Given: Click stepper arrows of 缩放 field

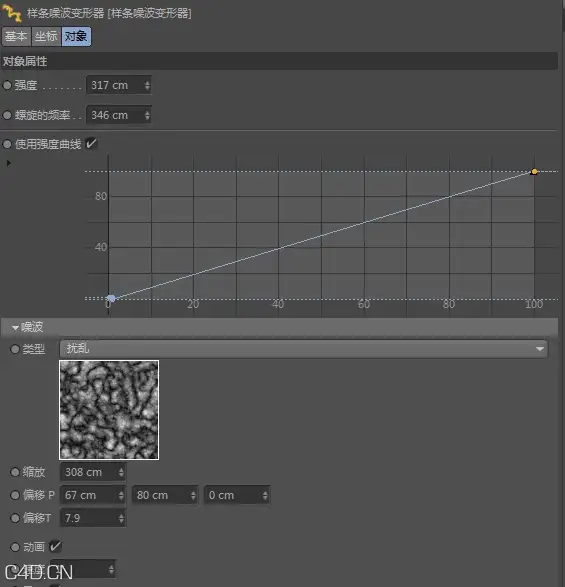Looking at the screenshot, I should point(121,472).
